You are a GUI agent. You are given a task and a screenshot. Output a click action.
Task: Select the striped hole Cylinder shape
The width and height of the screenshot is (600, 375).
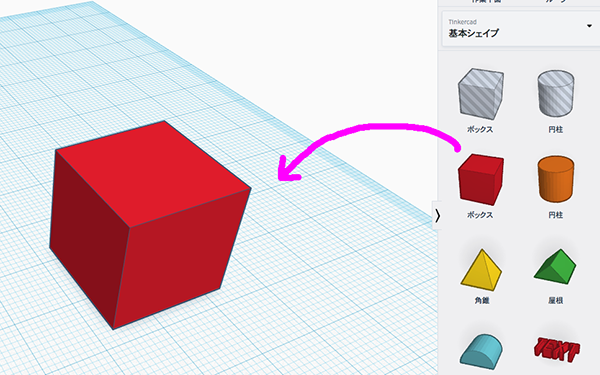tap(556, 93)
